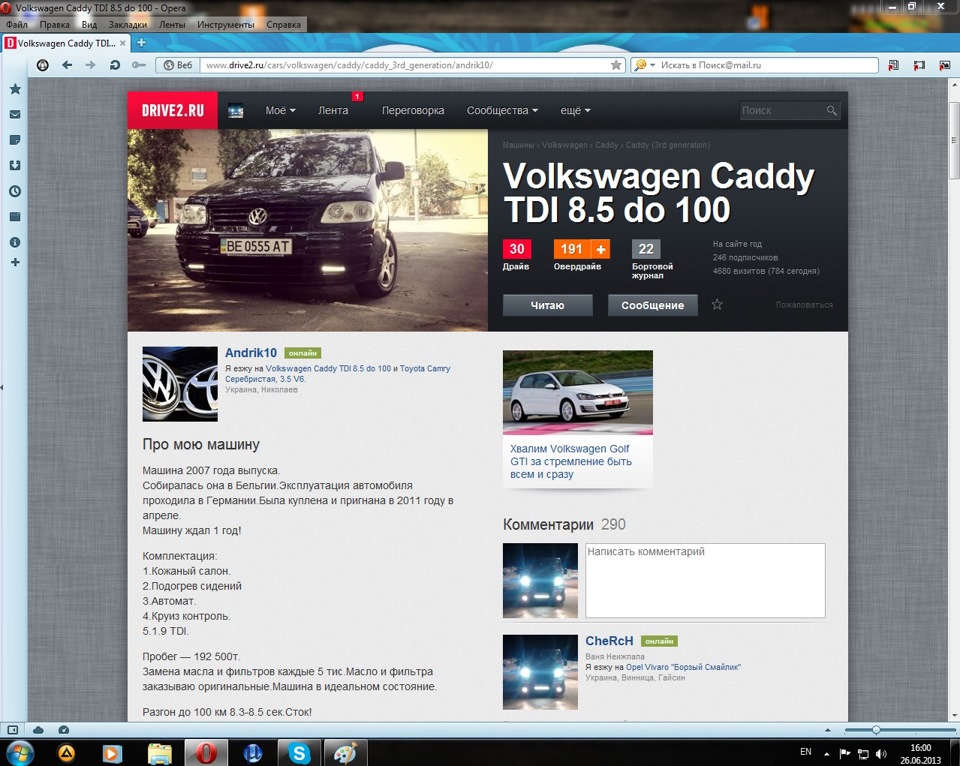Open Opera sidebar Notes panel
The width and height of the screenshot is (960, 766).
(15, 140)
